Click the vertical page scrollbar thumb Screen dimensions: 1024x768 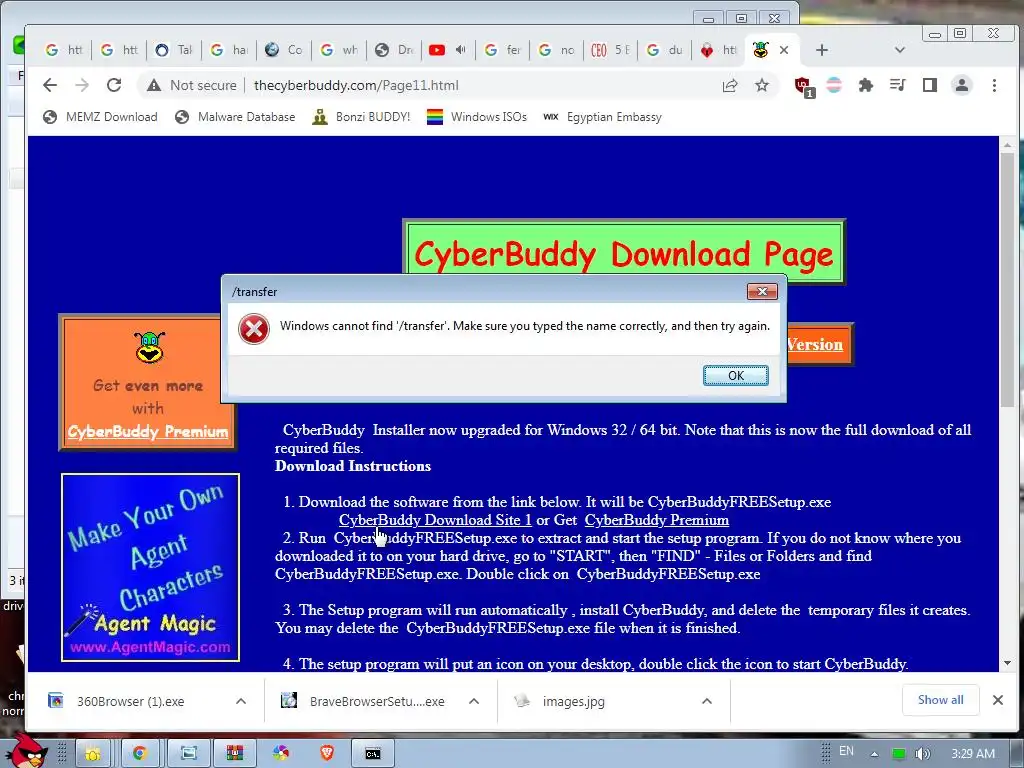(x=1007, y=281)
